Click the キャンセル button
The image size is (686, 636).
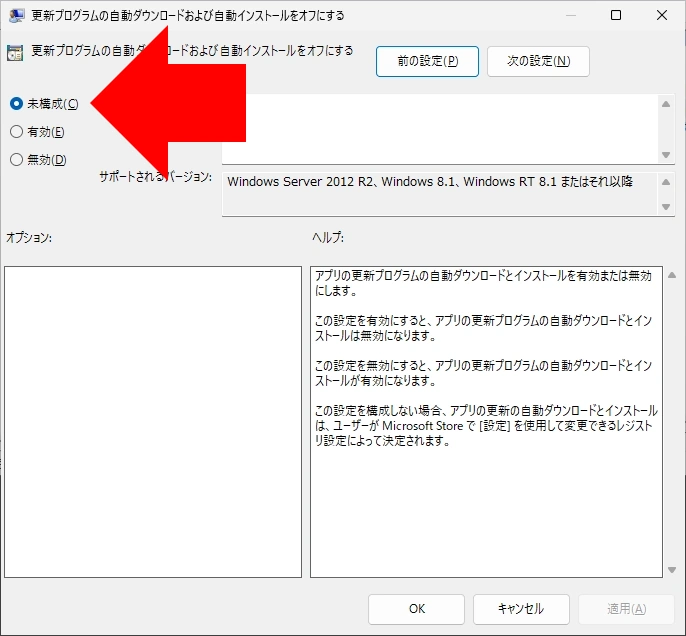point(521,609)
